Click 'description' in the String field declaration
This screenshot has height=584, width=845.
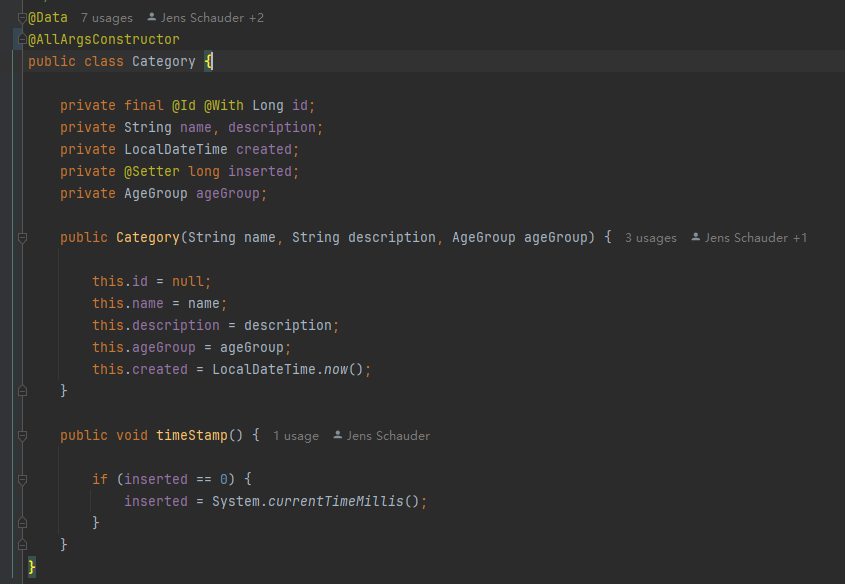(x=272, y=127)
